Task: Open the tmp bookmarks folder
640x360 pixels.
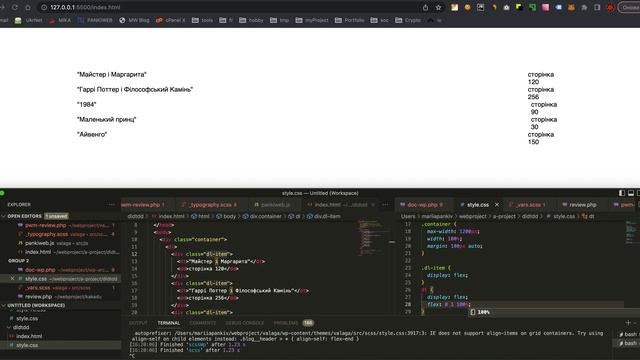Action: pyautogui.click(x=280, y=20)
